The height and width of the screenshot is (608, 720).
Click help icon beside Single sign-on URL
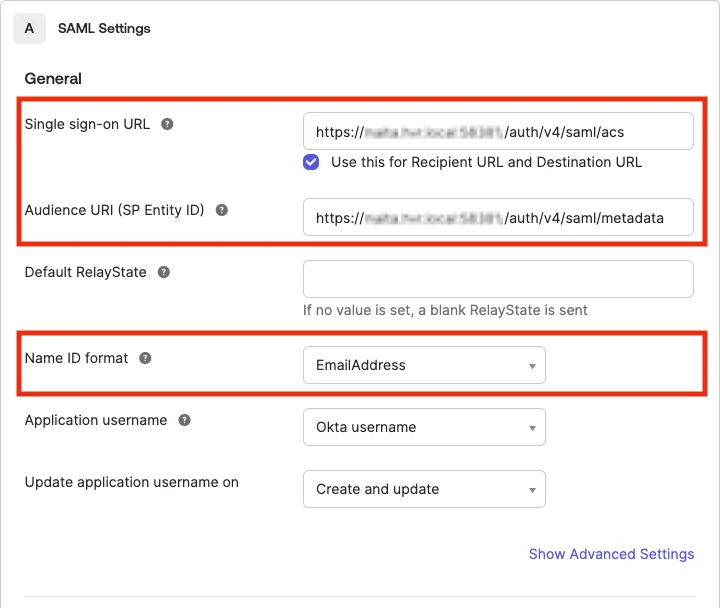coord(167,125)
